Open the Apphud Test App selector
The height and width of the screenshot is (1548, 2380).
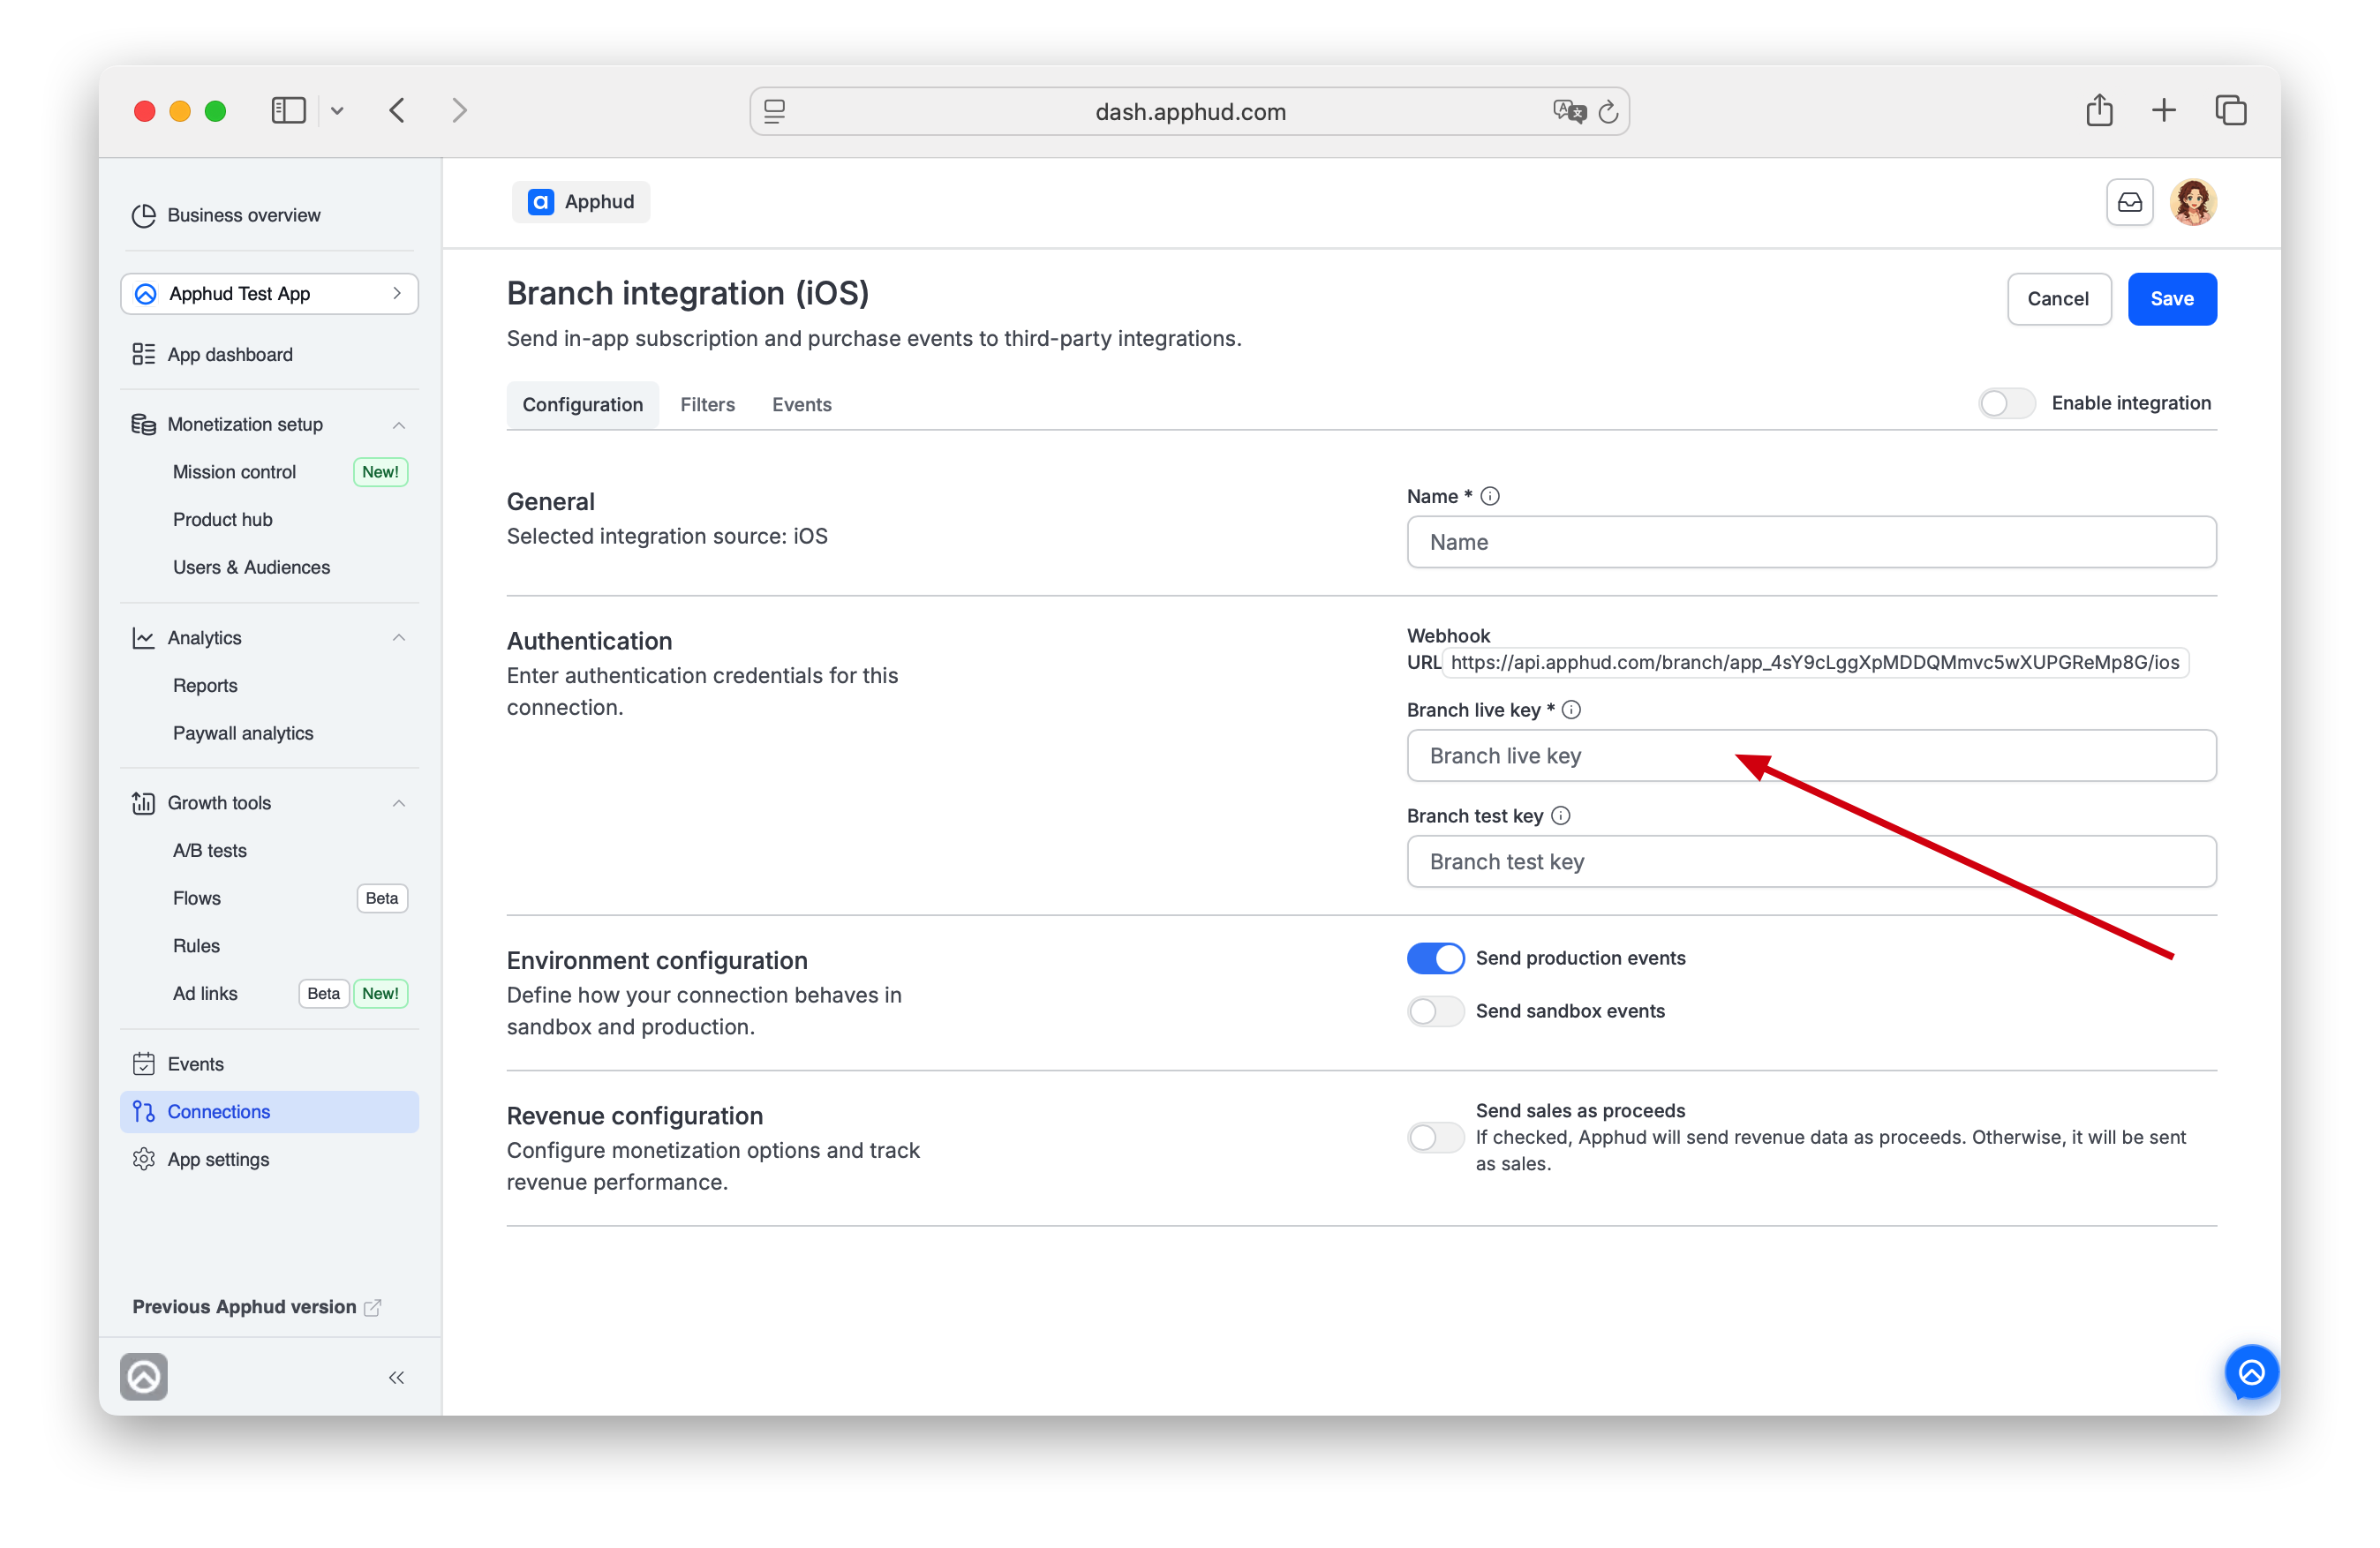pos(269,294)
